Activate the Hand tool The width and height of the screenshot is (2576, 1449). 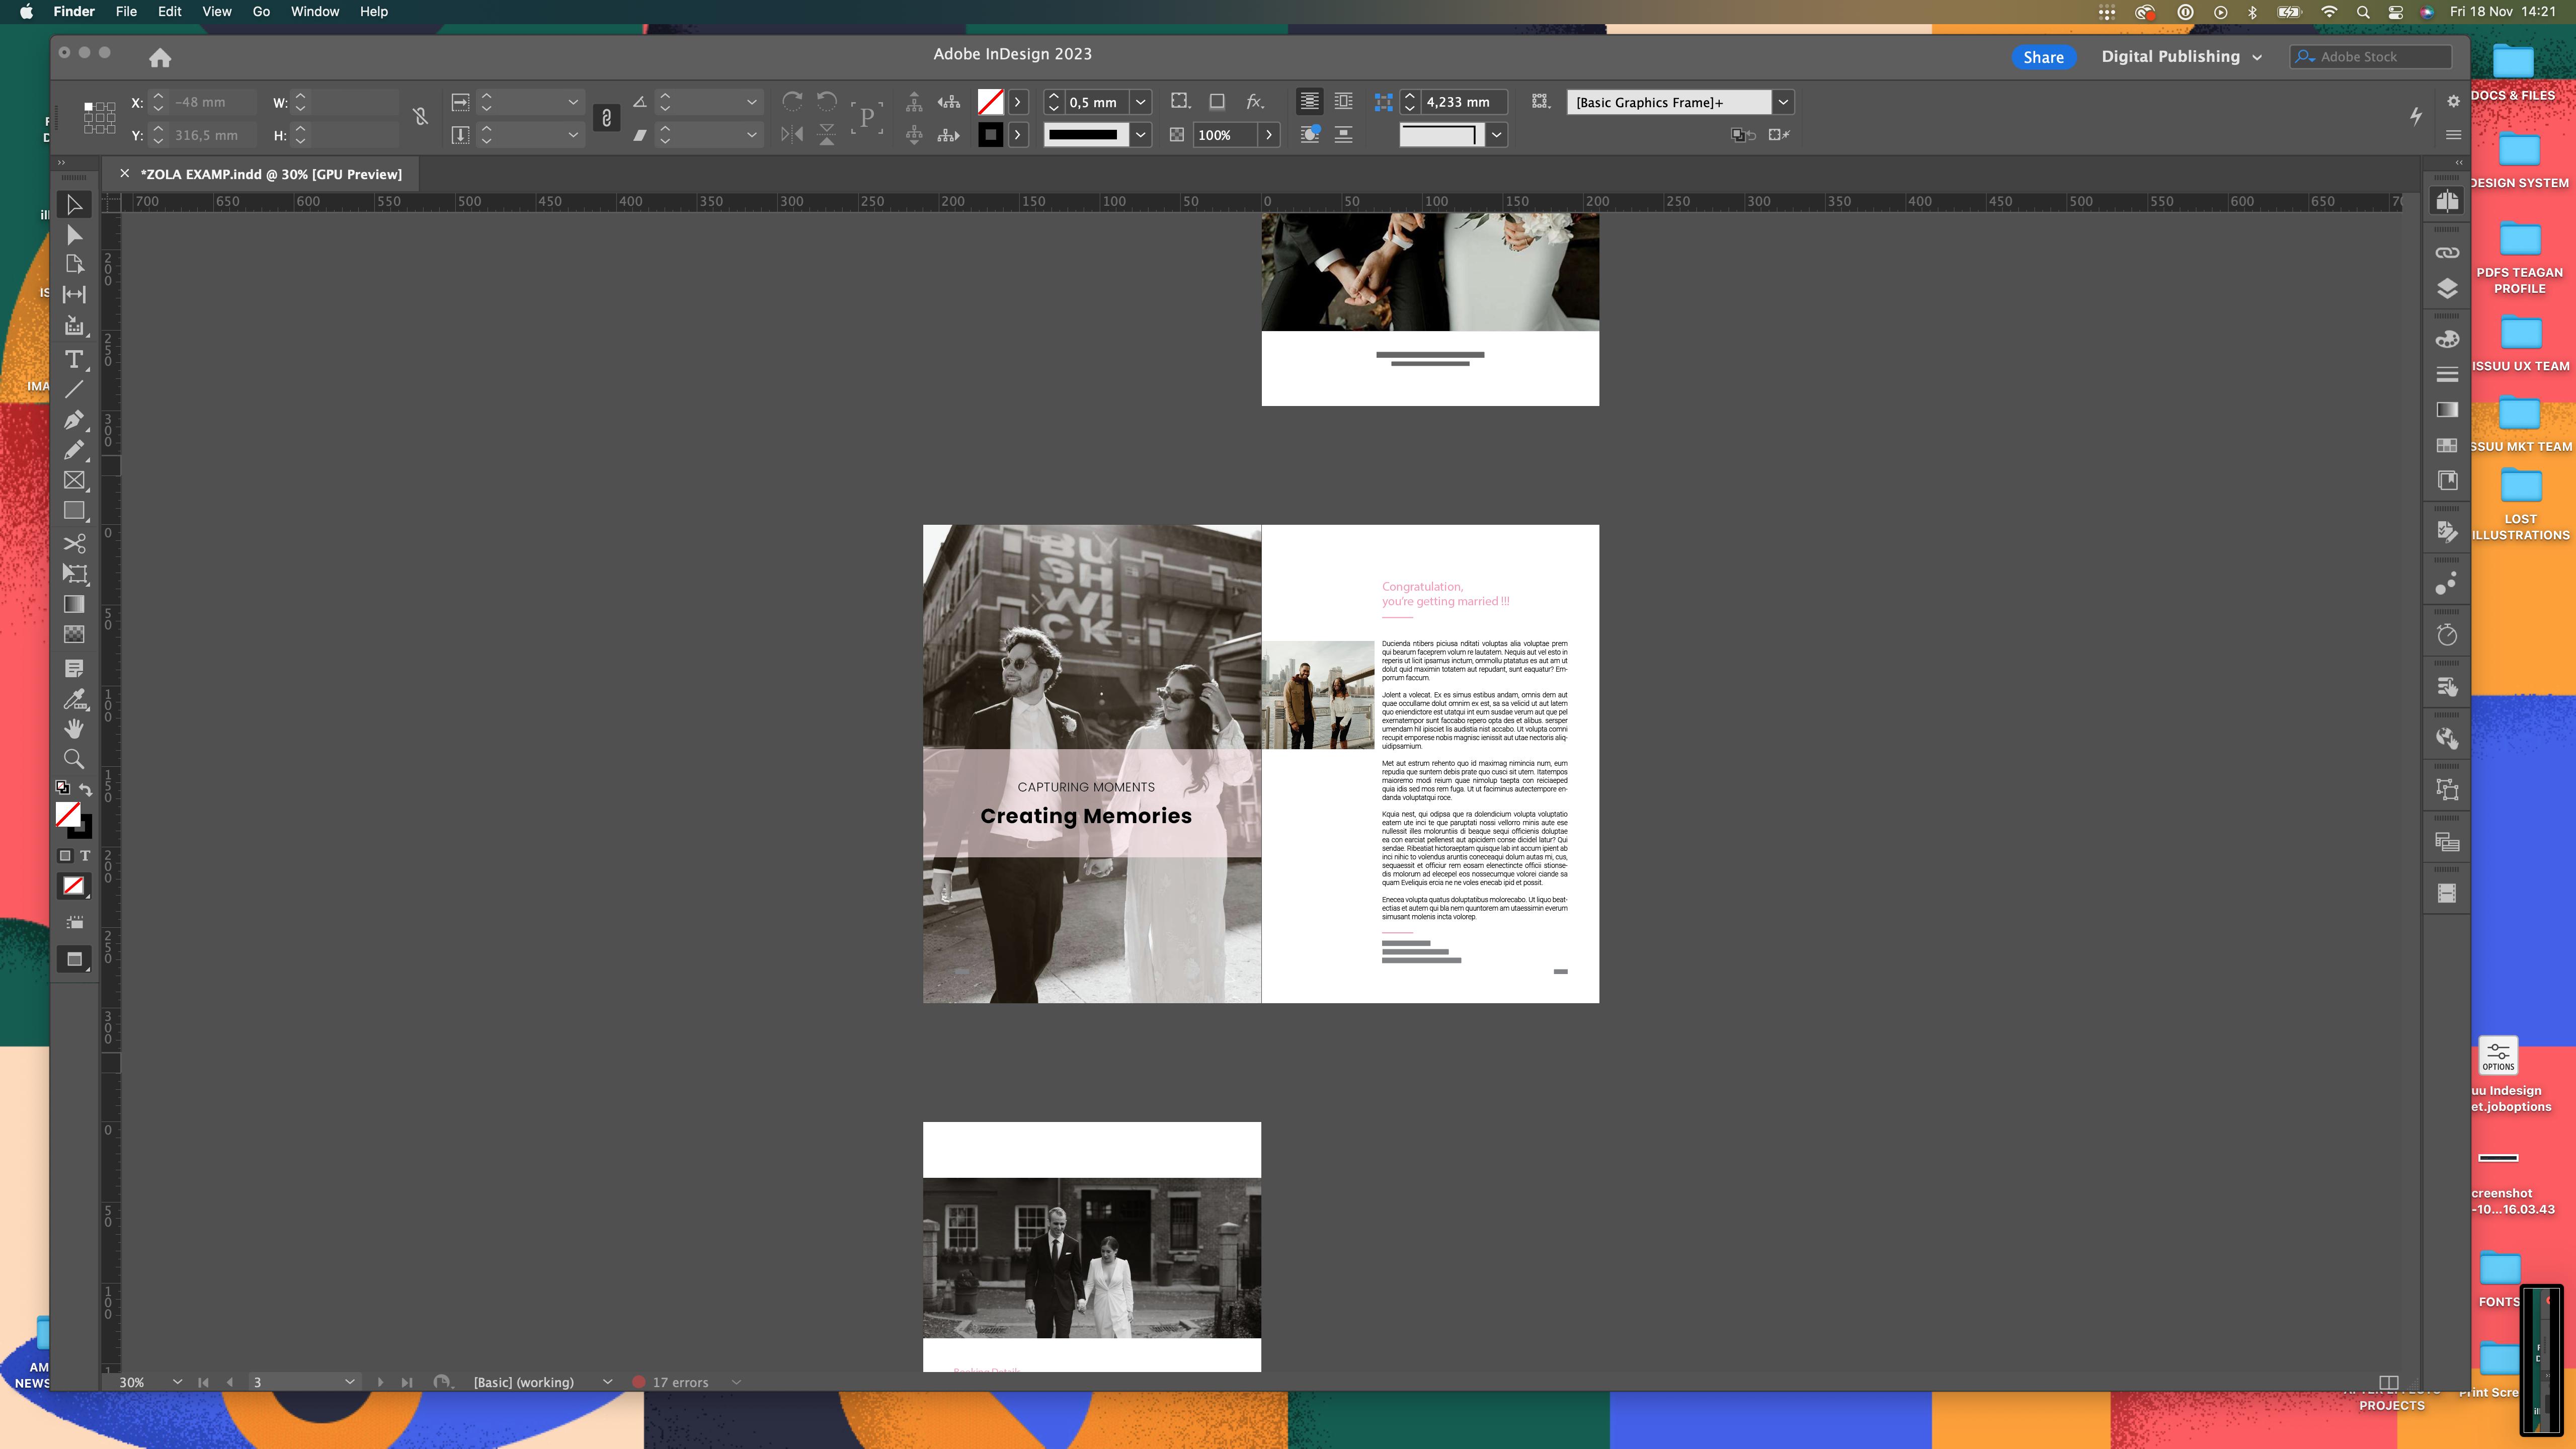tap(74, 729)
